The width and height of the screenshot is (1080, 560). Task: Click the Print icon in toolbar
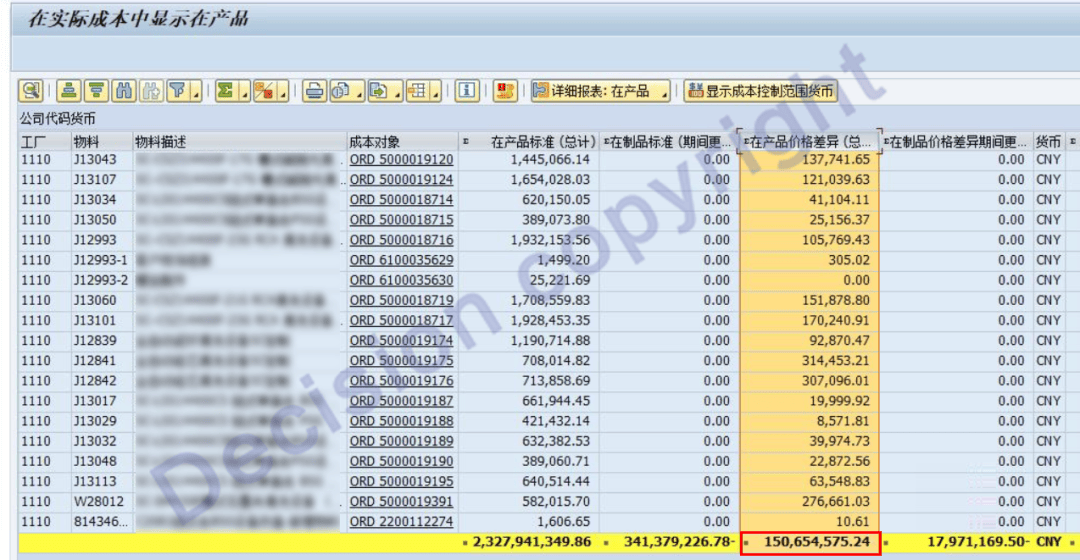click(x=314, y=91)
